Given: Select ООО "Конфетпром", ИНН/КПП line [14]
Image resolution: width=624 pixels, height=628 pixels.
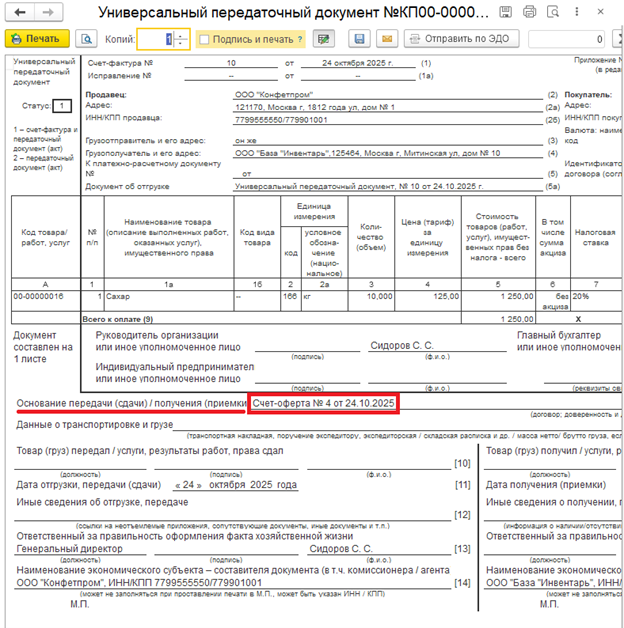Looking at the screenshot, I should (x=139, y=583).
